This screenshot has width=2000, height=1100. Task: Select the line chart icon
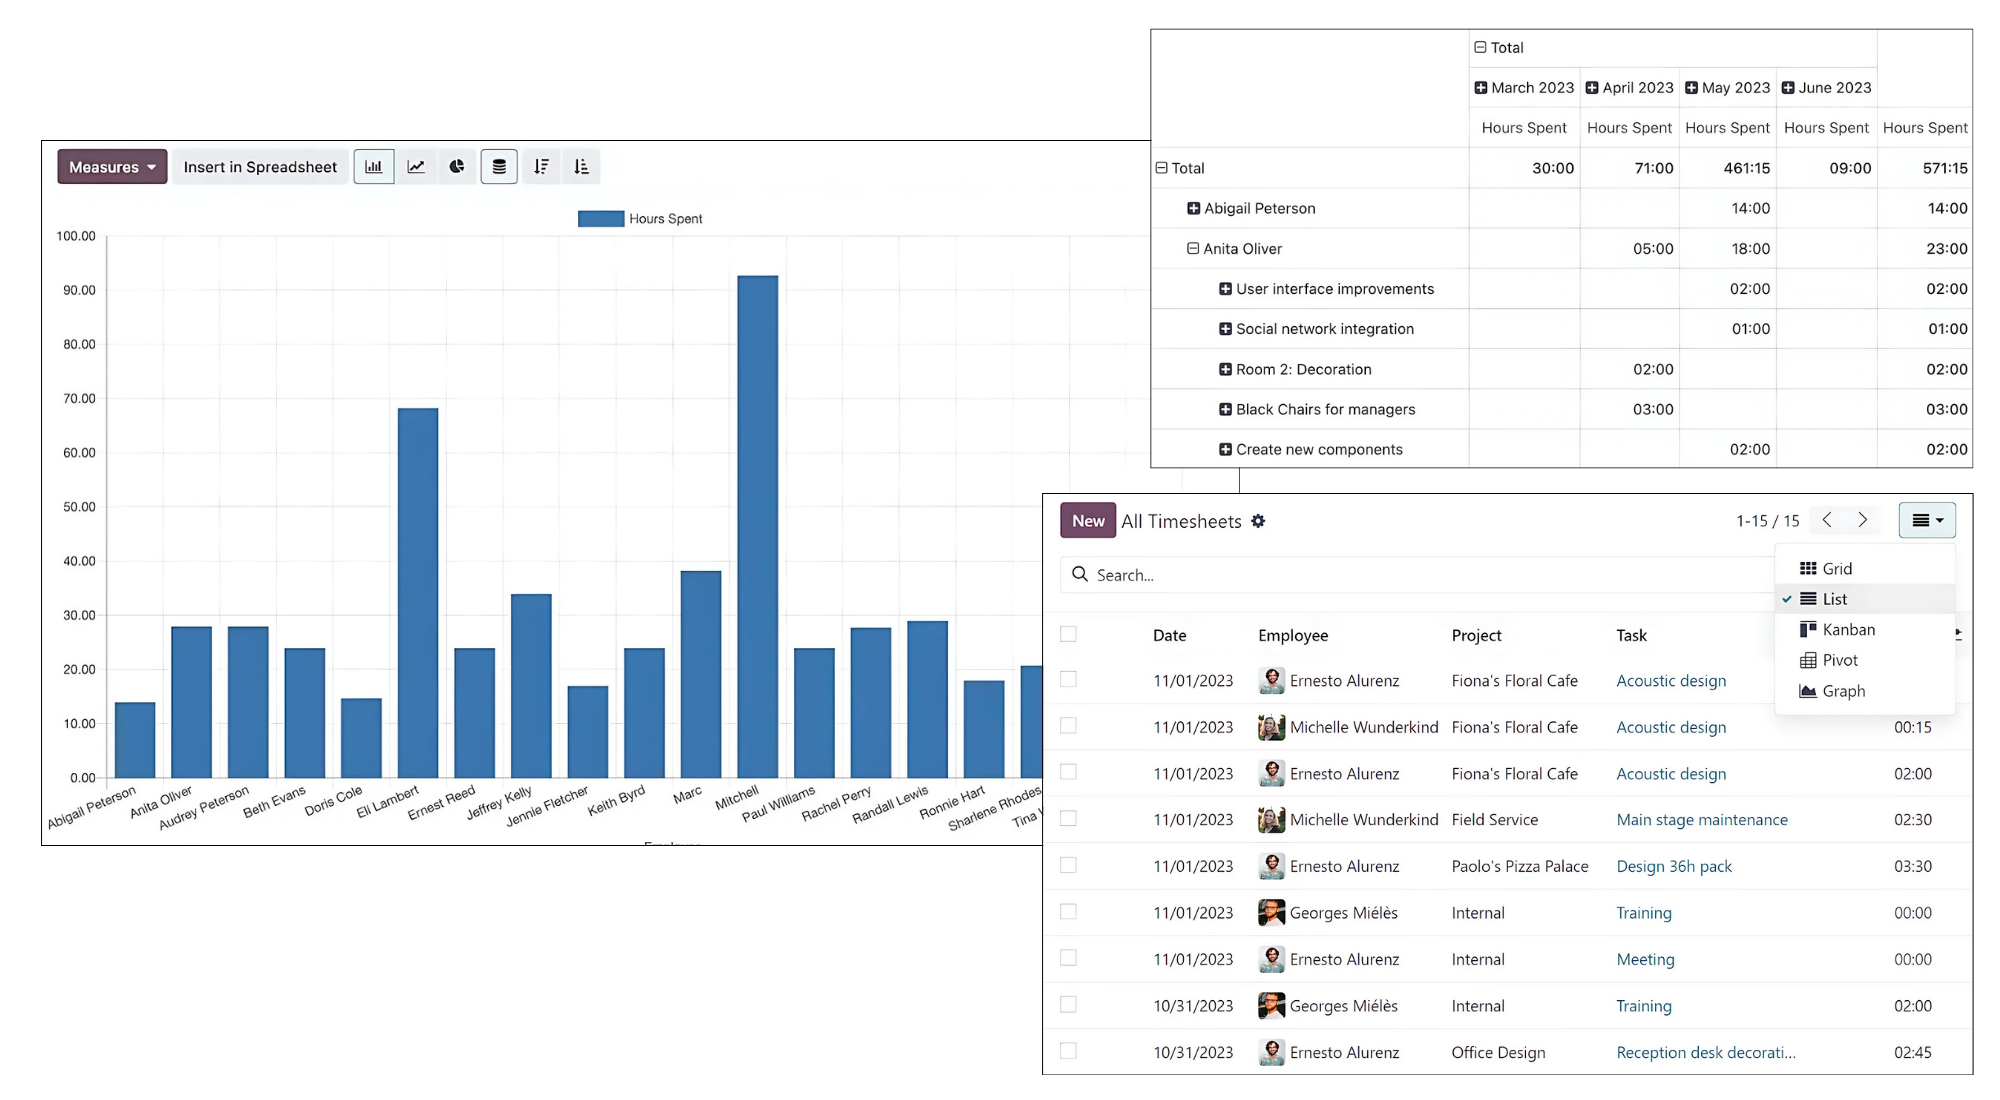pyautogui.click(x=416, y=167)
